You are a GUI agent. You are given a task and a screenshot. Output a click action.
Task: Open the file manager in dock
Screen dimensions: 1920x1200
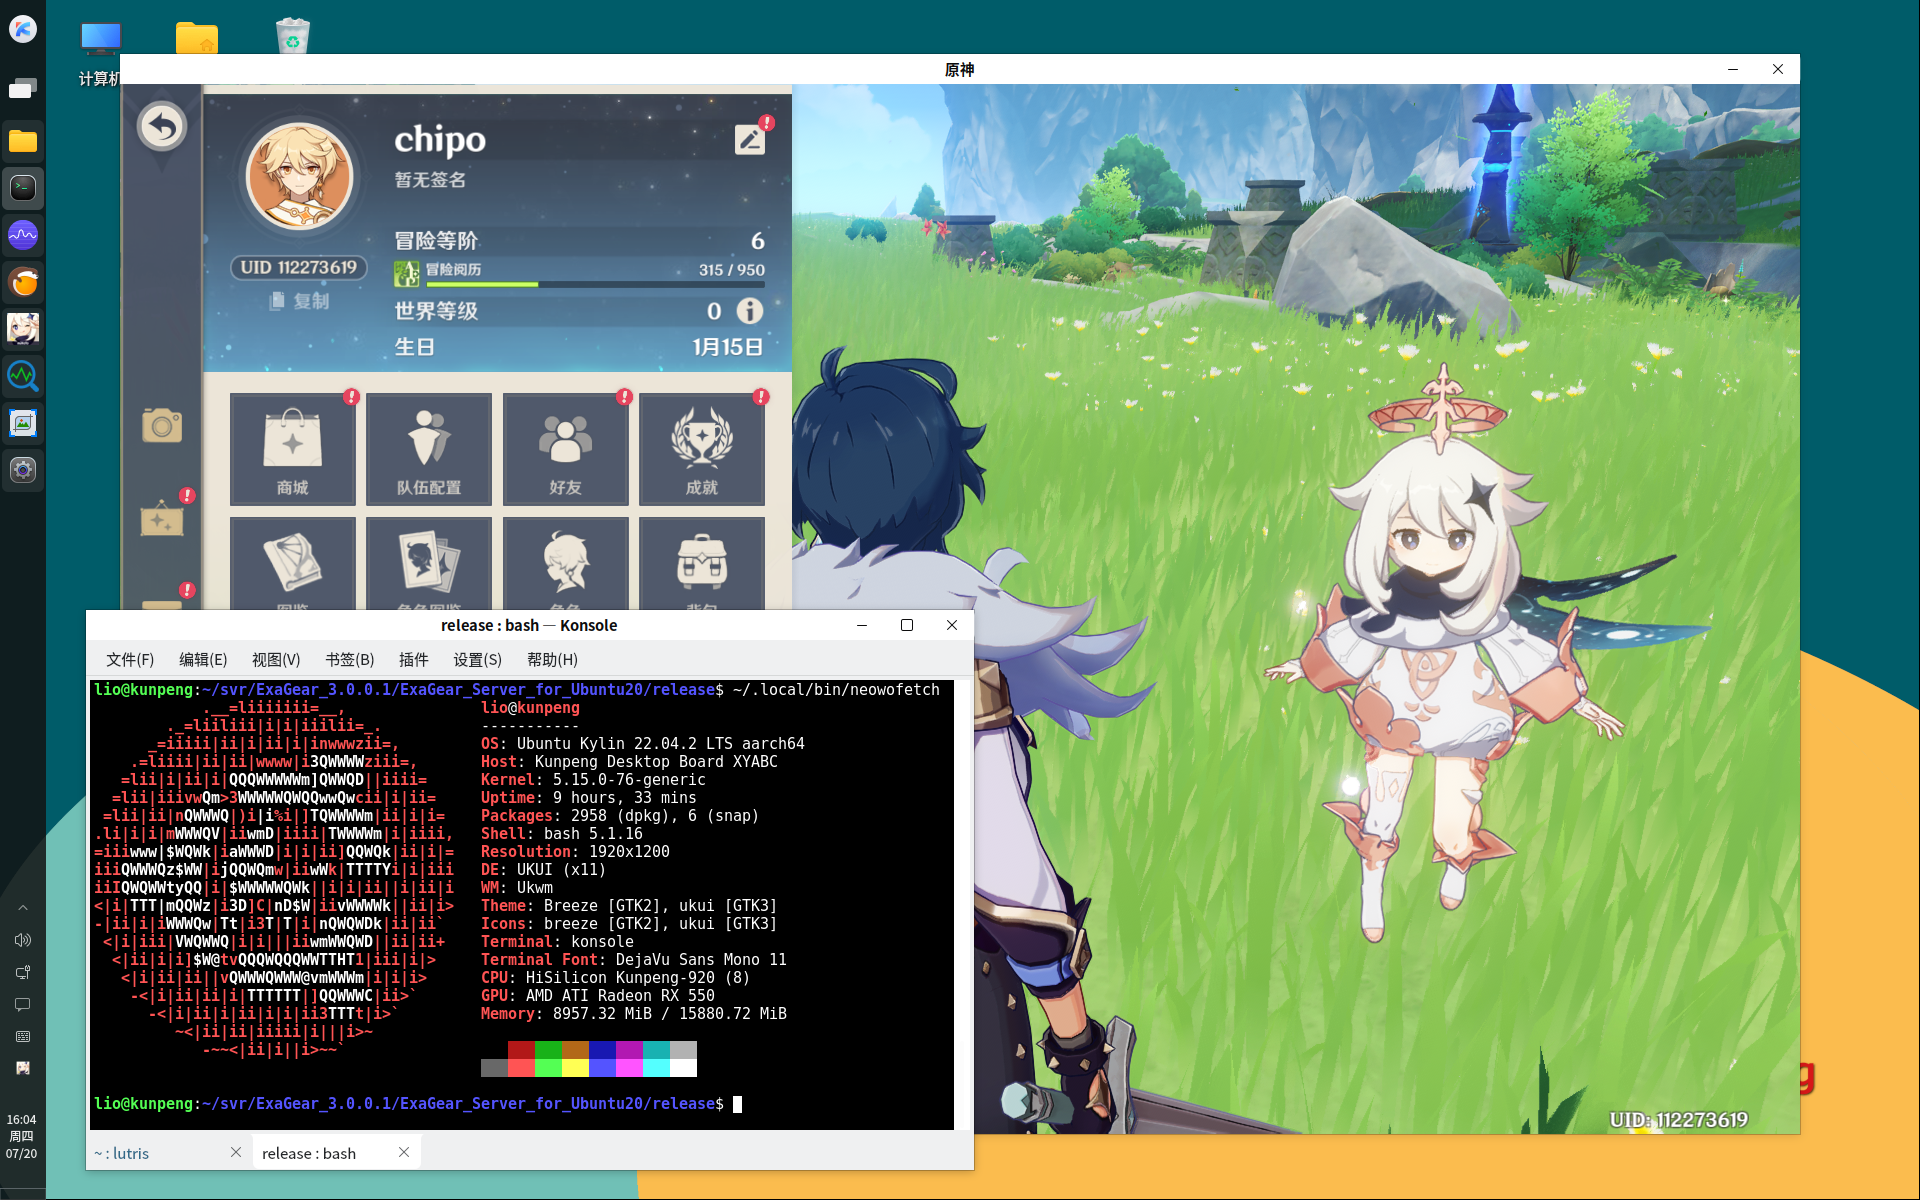pyautogui.click(x=23, y=141)
